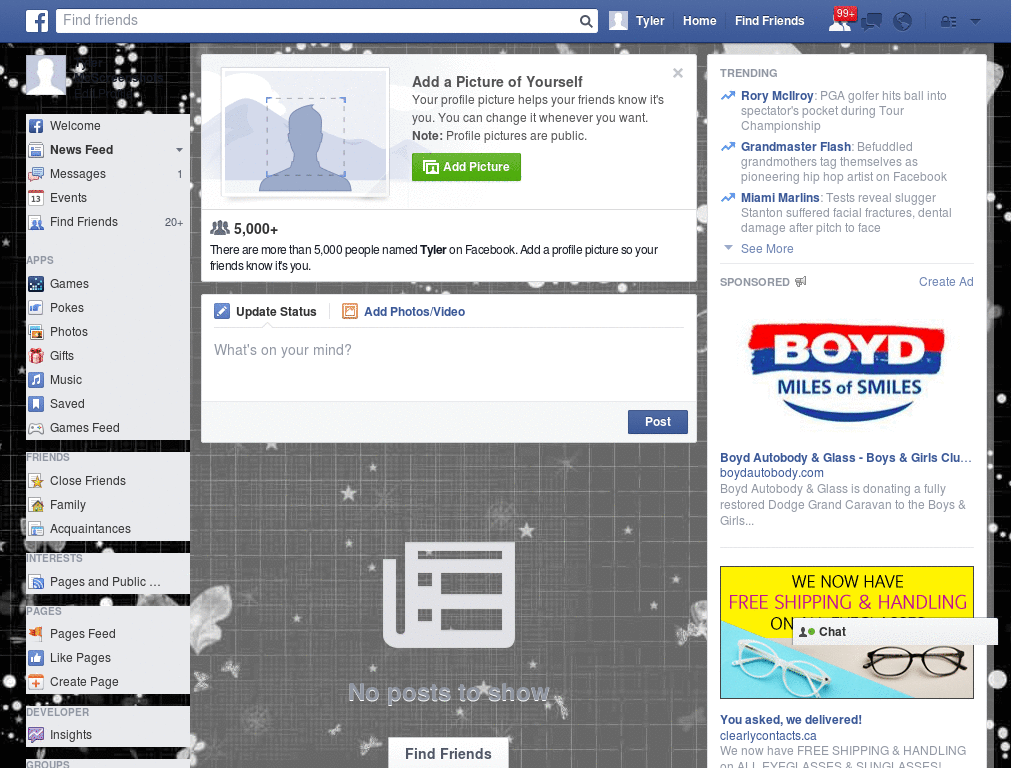Click the green Add Picture button
Screen dimensions: 1024x768
[x=466, y=167]
